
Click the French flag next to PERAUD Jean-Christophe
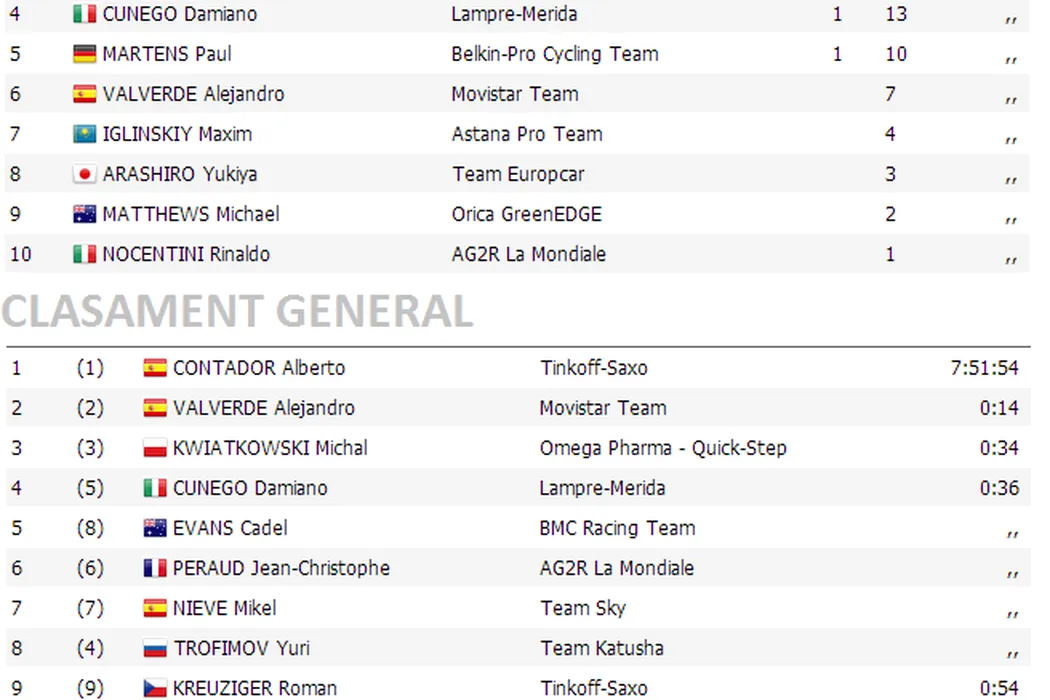[x=155, y=568]
